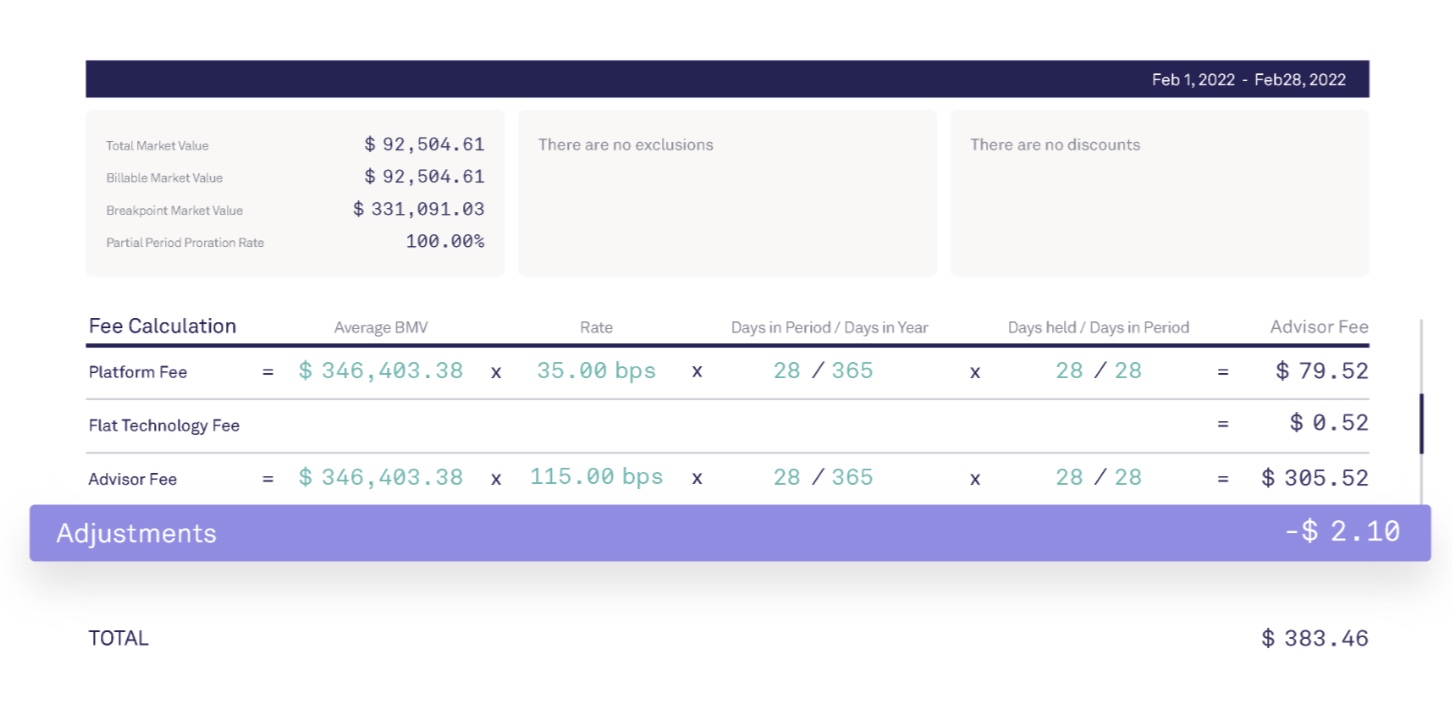Click the TOTAL amount $383.46

coord(1314,638)
